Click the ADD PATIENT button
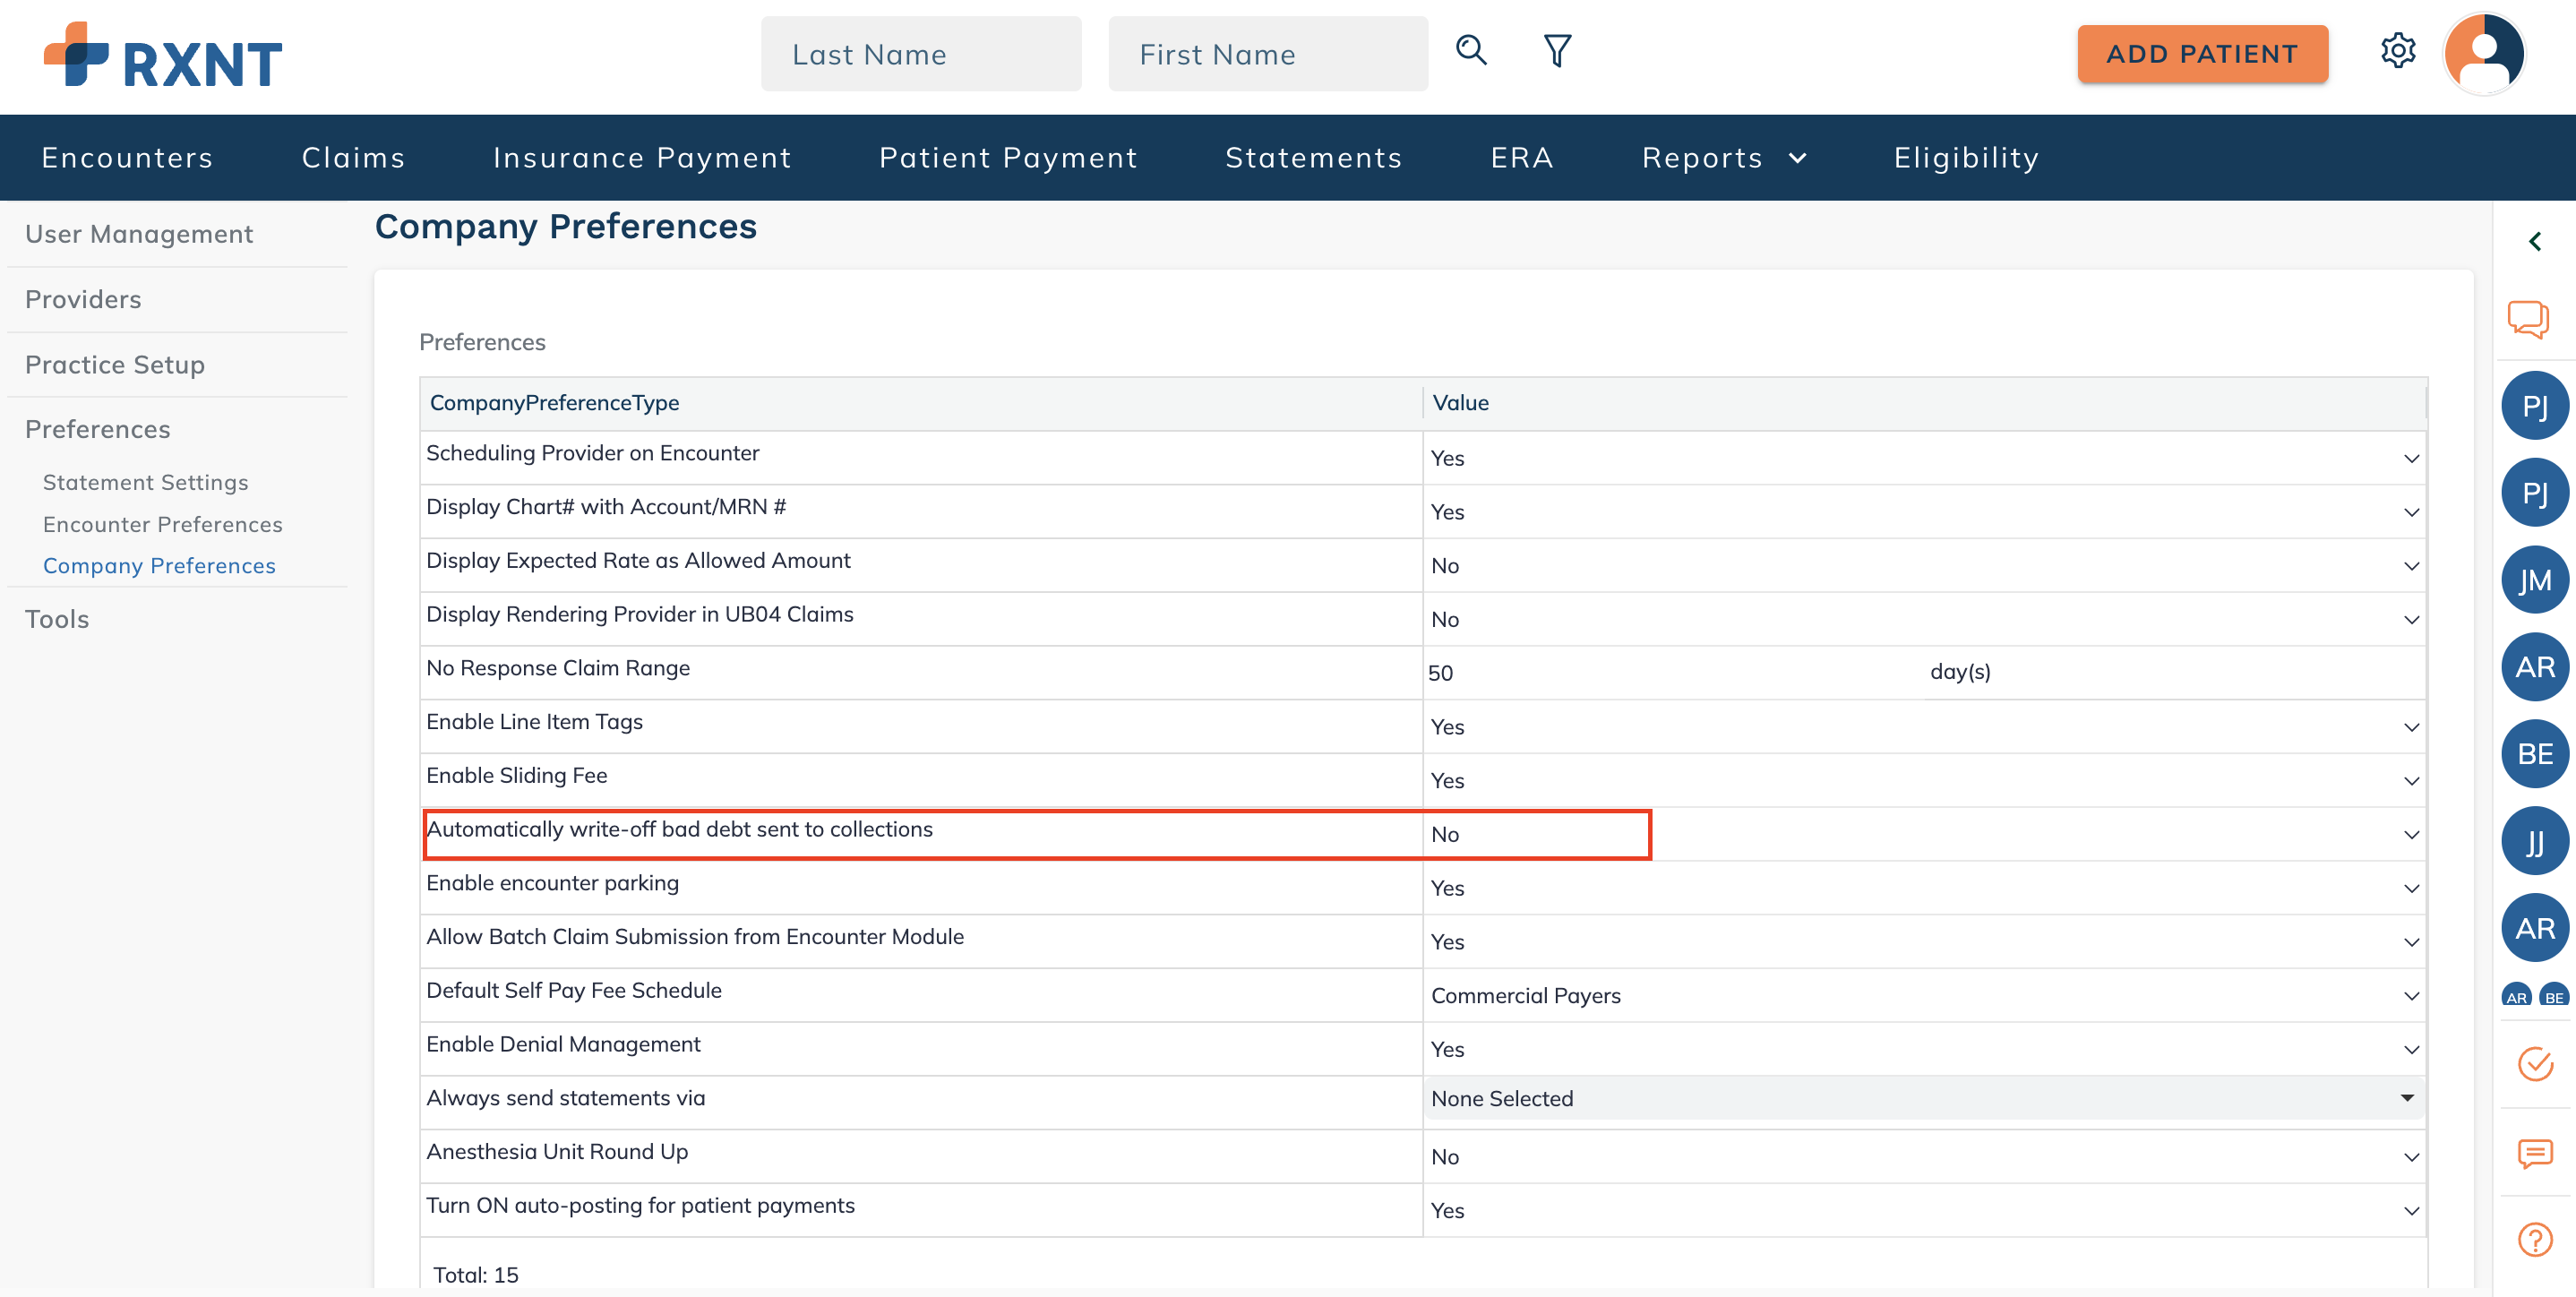 2202,54
